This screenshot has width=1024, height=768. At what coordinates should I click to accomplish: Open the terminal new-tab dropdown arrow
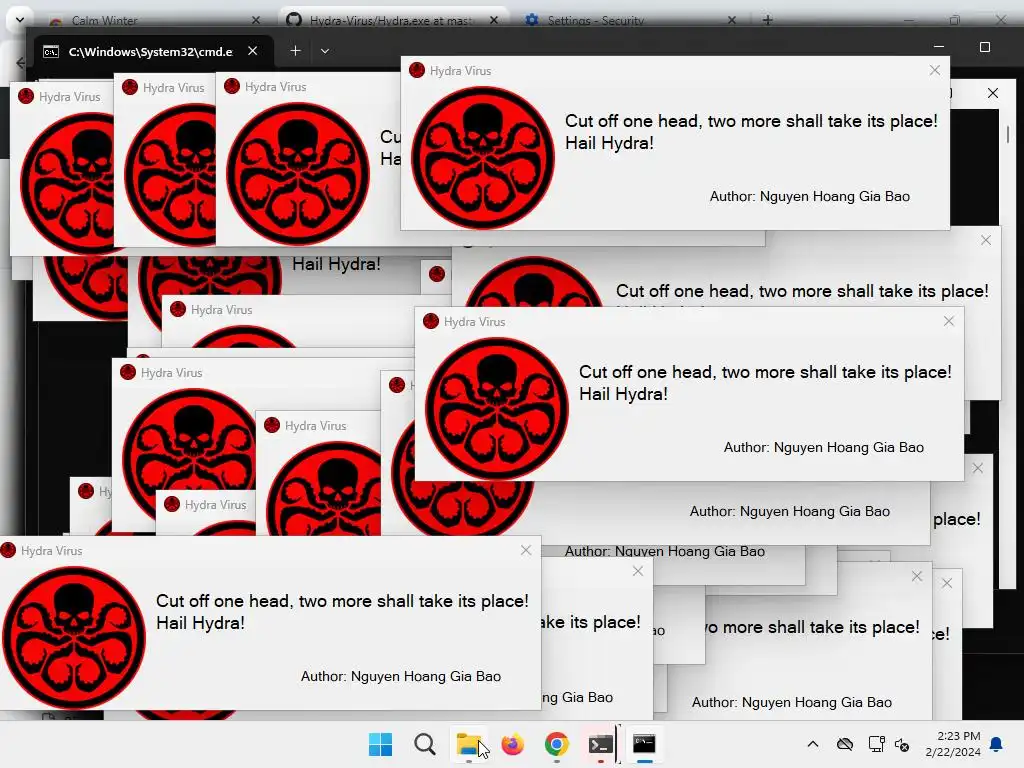(325, 50)
